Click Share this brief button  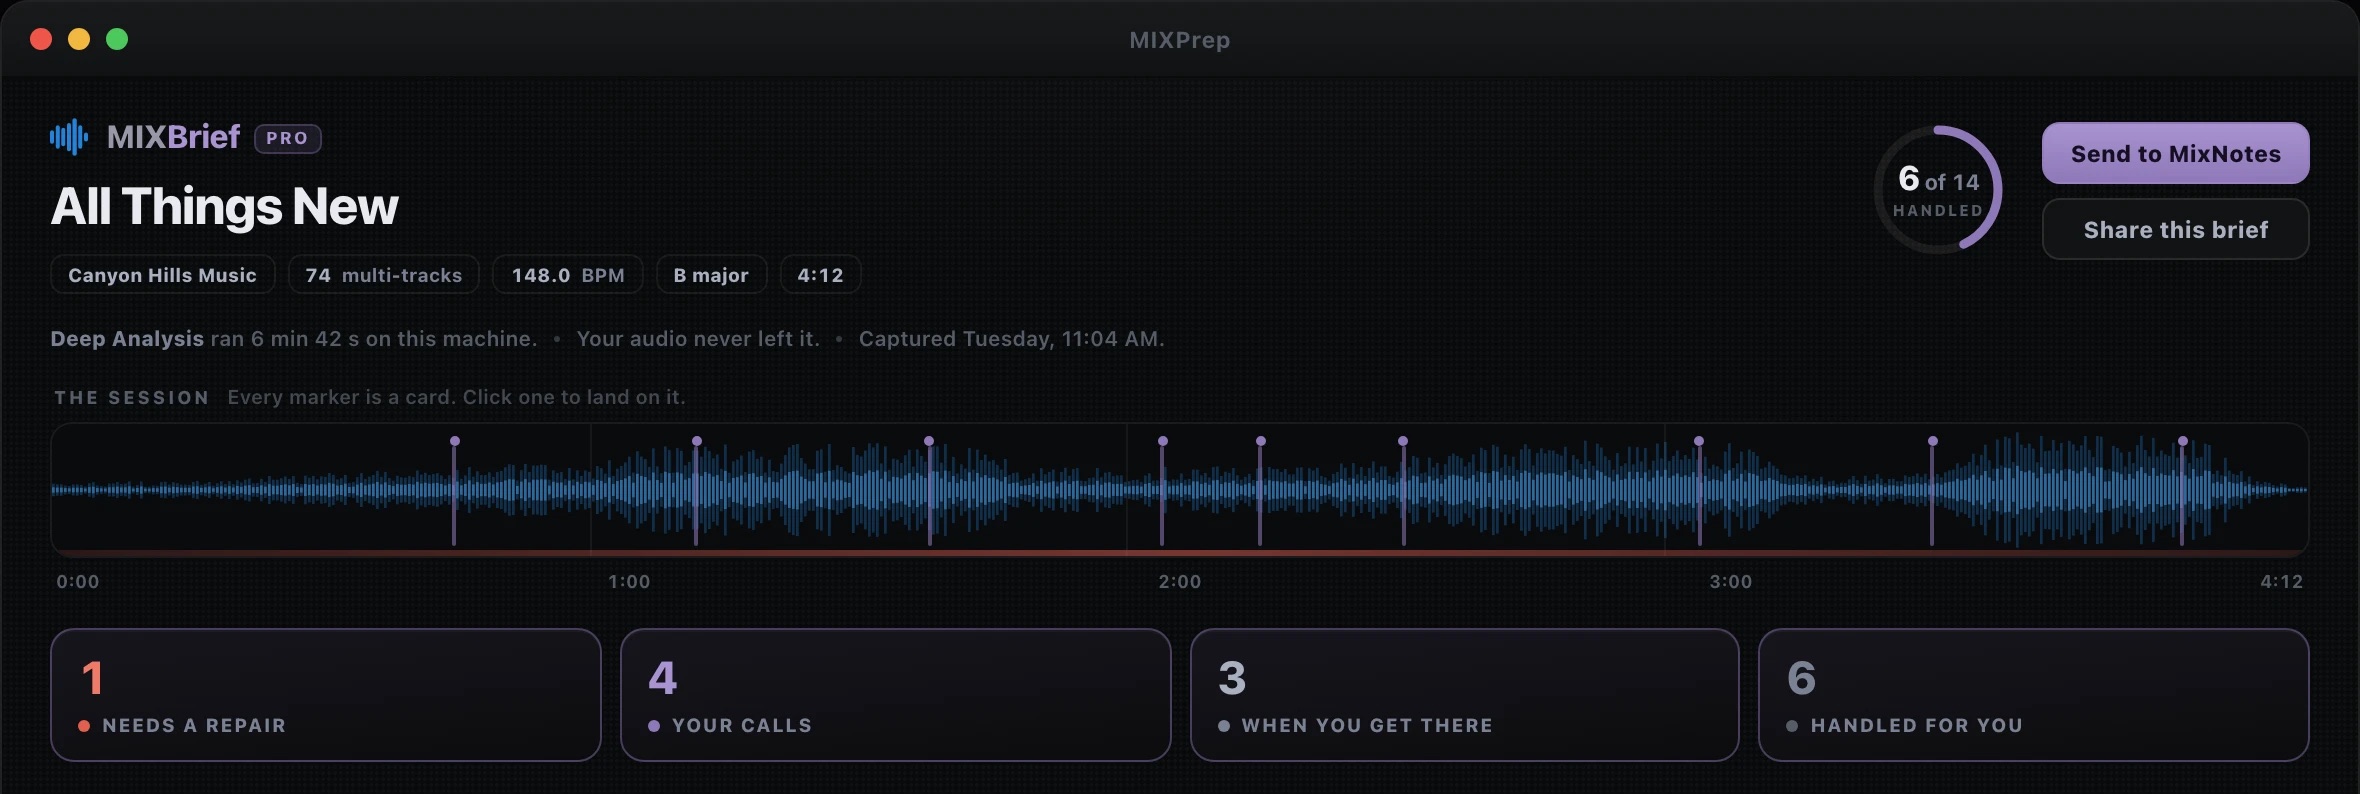(2175, 229)
